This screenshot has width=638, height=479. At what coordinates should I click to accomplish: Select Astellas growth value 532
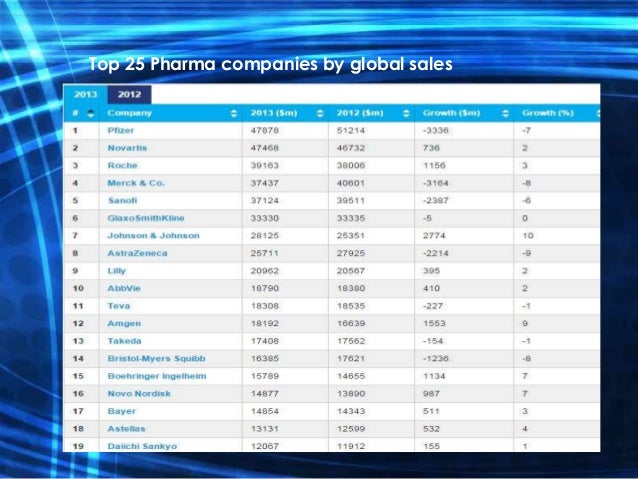point(431,429)
